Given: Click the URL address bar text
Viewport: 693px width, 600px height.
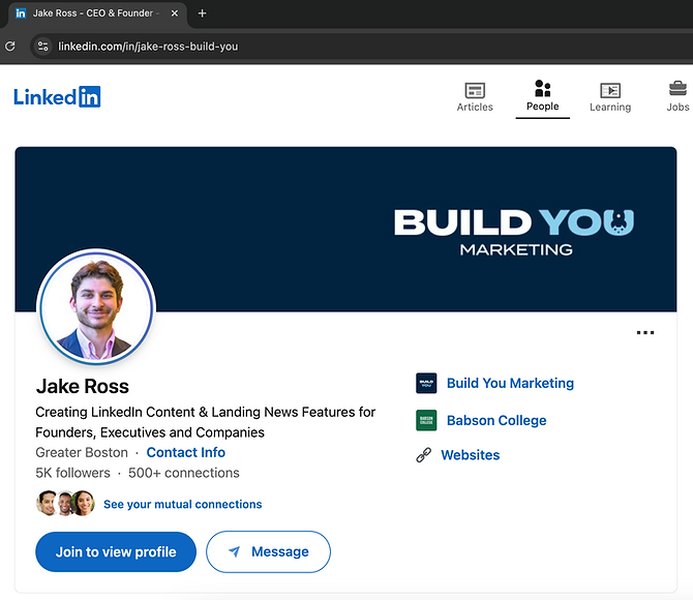Looking at the screenshot, I should point(148,46).
